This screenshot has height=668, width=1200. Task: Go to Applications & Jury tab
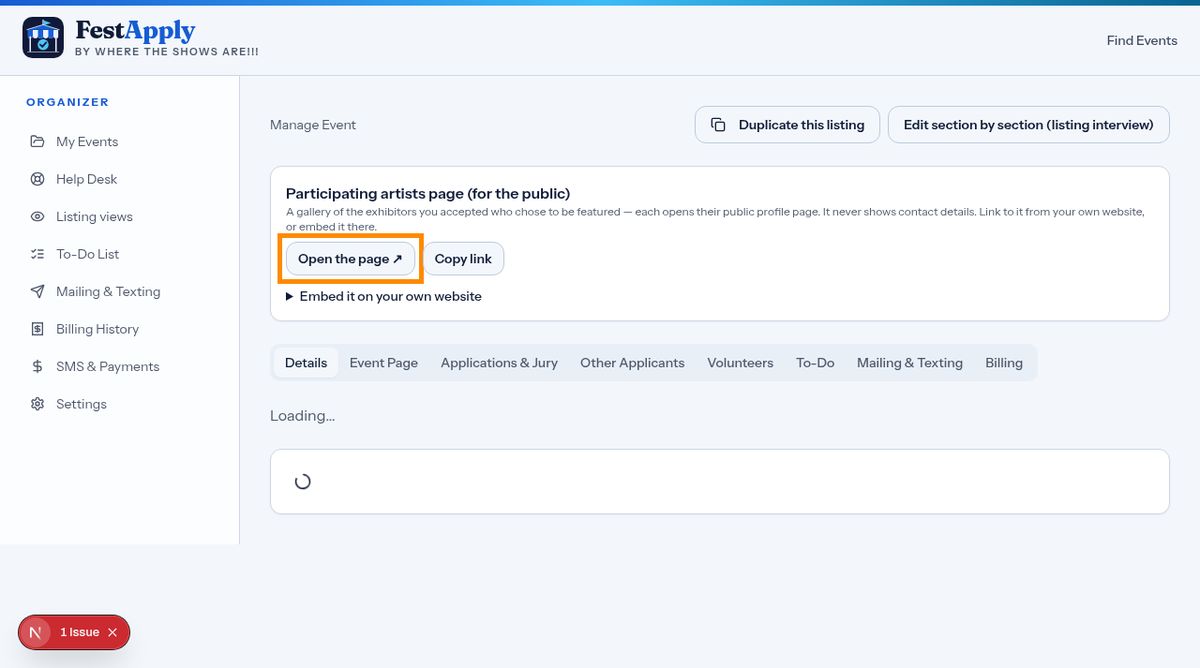(x=499, y=363)
